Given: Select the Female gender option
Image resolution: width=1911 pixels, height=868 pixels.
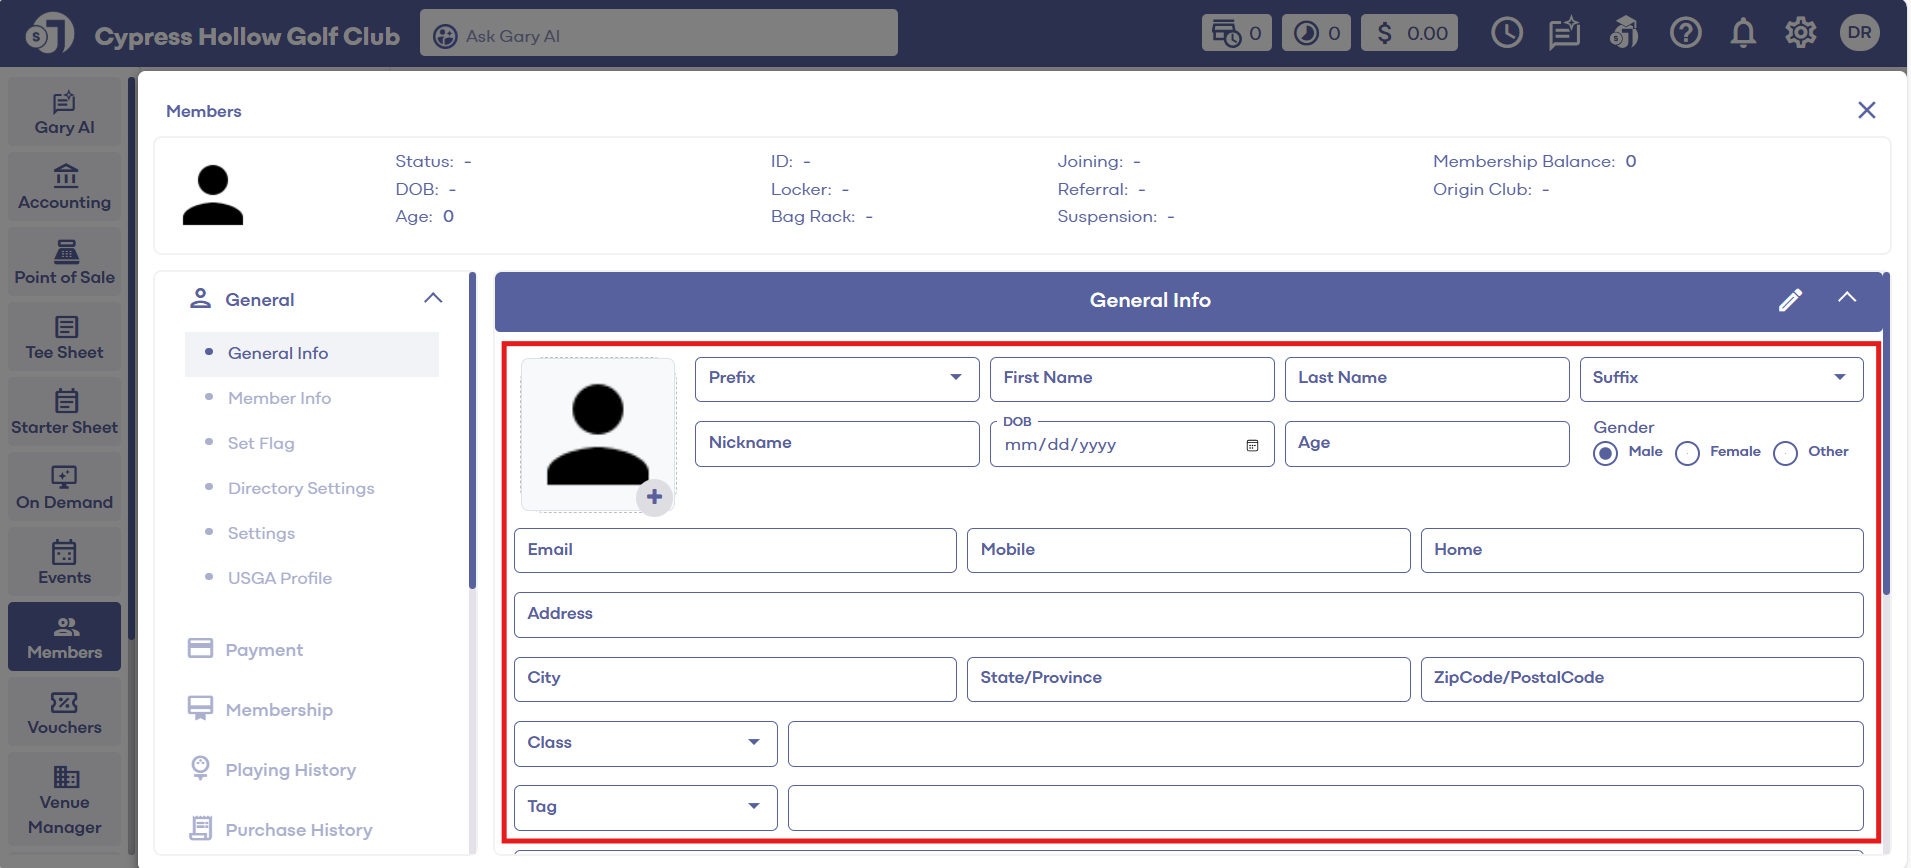Looking at the screenshot, I should (x=1687, y=453).
